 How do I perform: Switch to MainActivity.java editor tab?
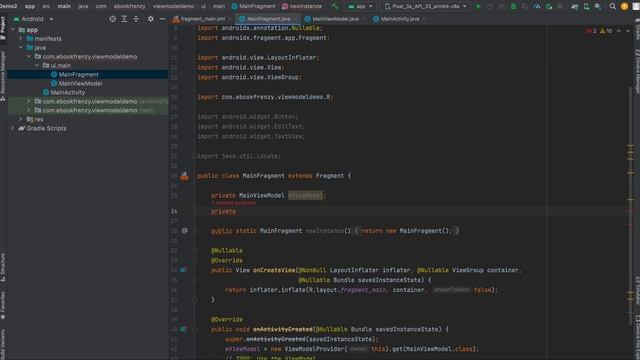coord(399,19)
